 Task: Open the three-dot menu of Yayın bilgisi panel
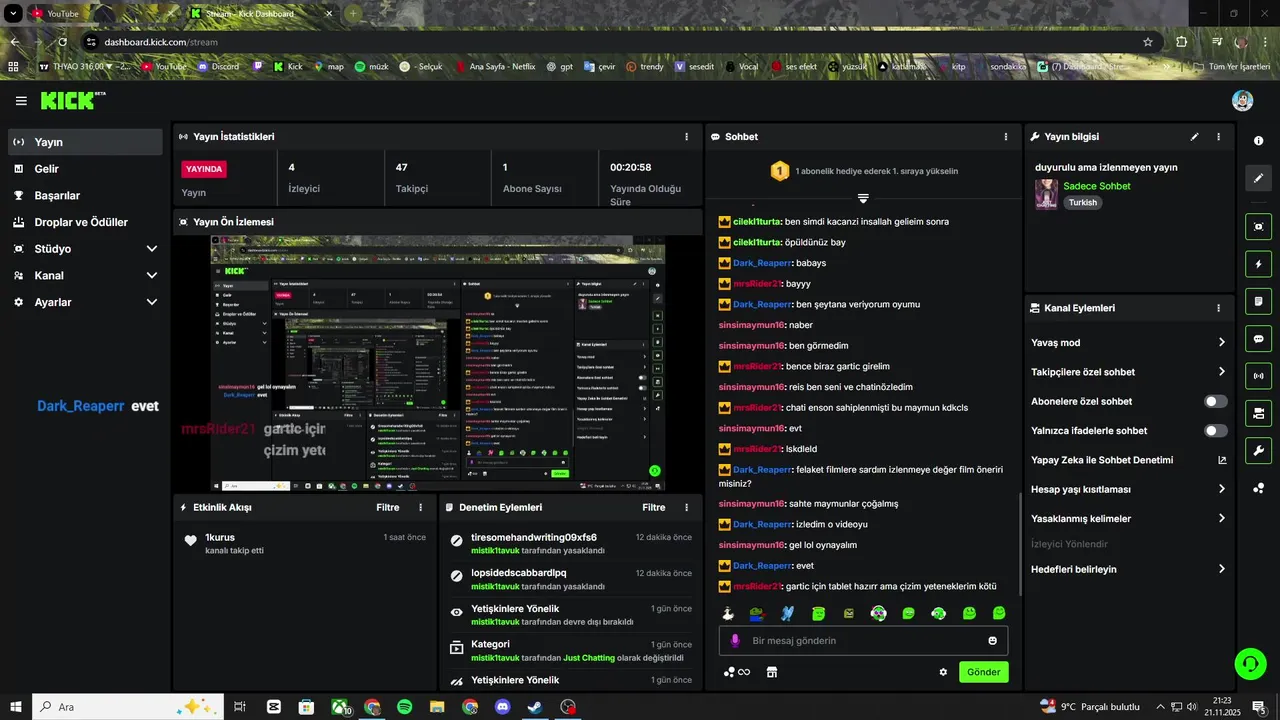(x=1218, y=136)
